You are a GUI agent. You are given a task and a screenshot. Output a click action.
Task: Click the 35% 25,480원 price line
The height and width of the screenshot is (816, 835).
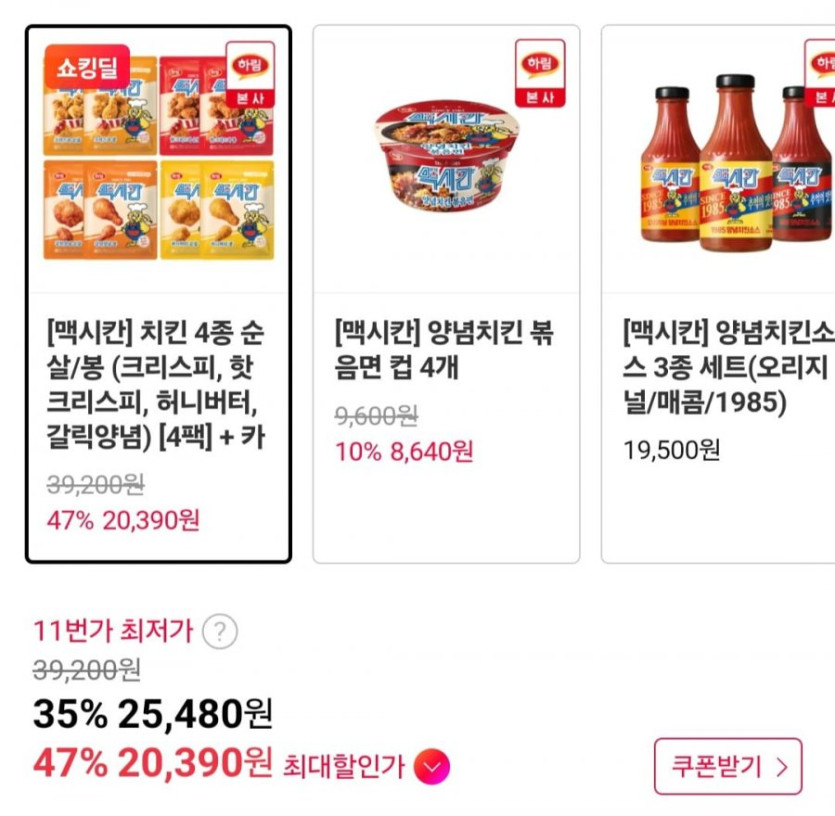(153, 714)
